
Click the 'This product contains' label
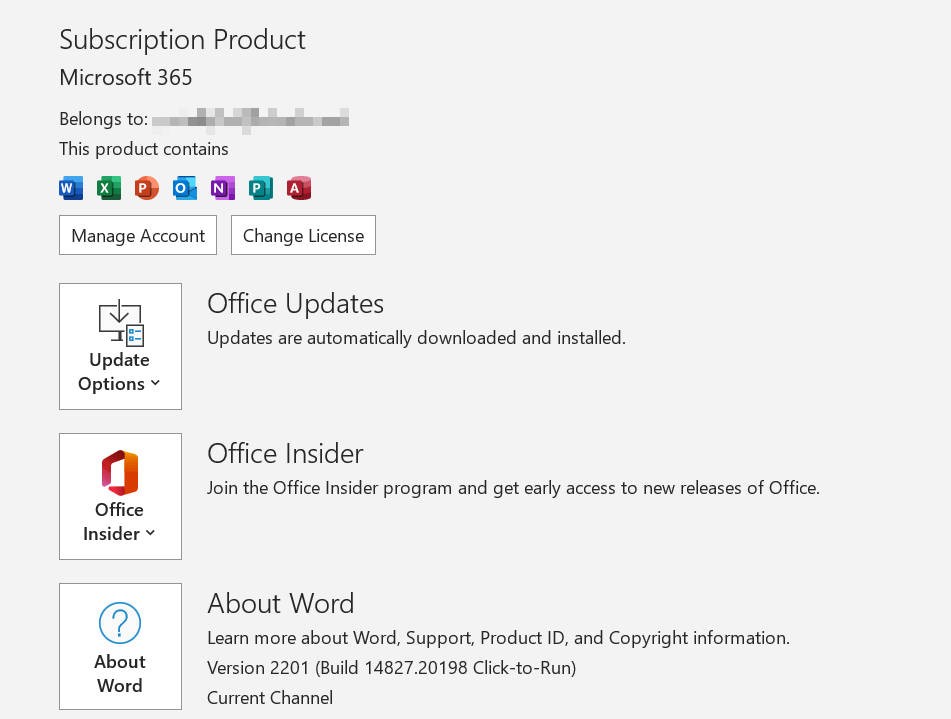tap(144, 149)
